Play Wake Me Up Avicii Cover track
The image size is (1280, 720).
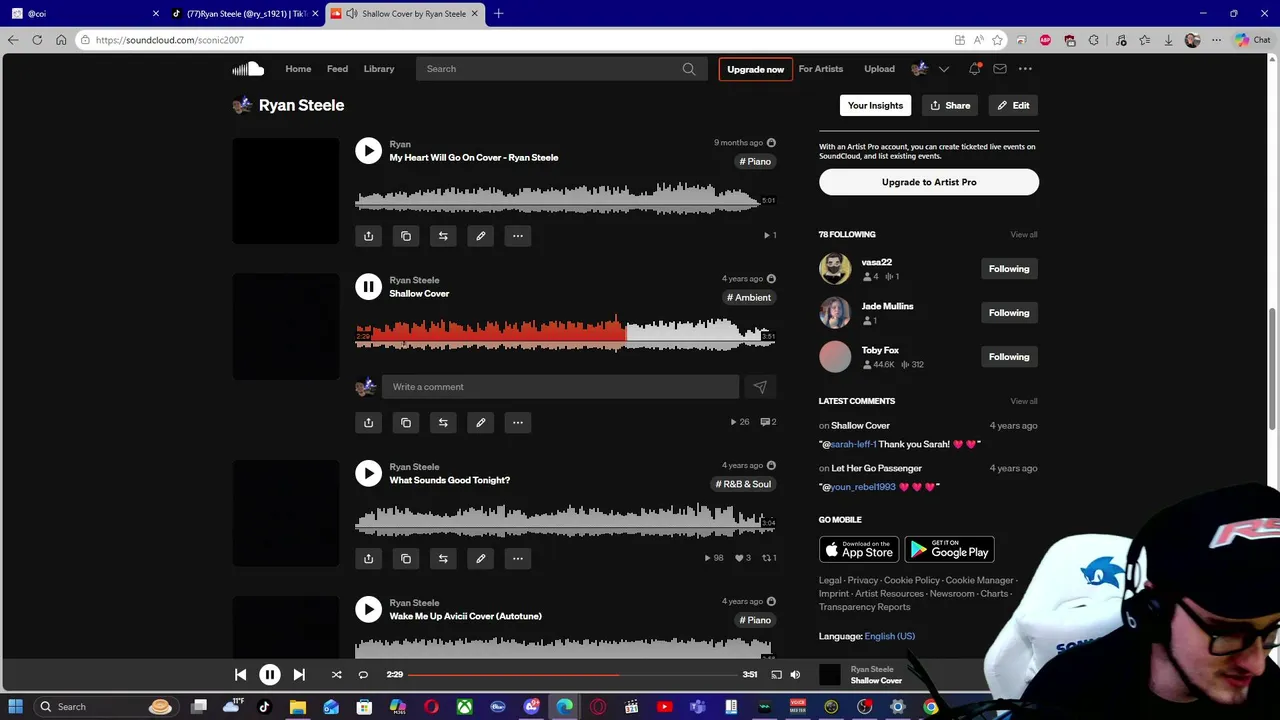point(368,609)
